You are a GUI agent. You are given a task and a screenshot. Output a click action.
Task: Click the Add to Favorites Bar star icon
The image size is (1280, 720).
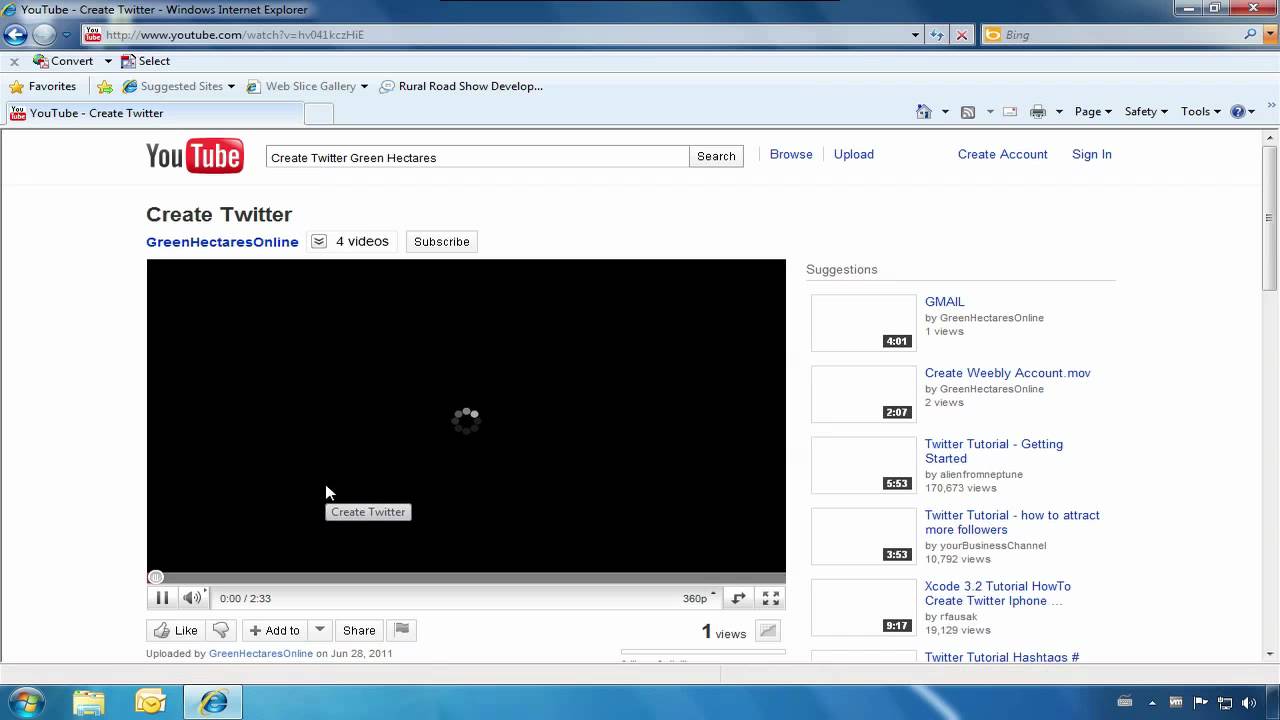105,87
